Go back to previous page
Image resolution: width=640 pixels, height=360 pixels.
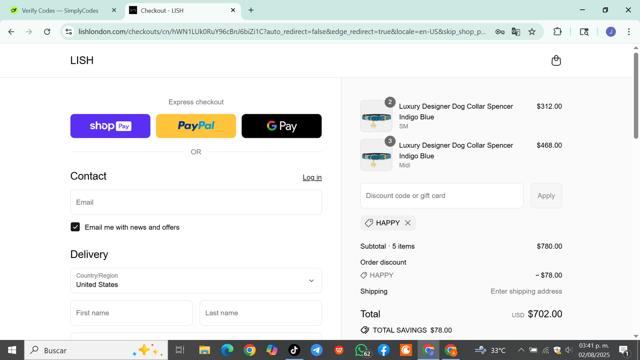click(x=11, y=31)
